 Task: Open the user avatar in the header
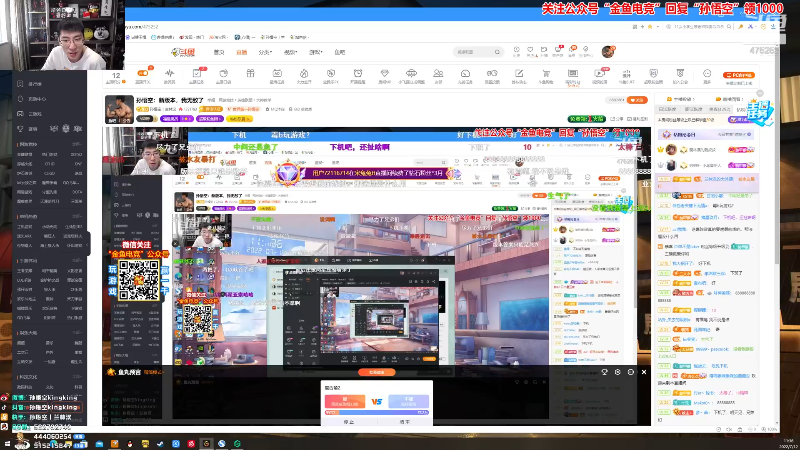[608, 51]
